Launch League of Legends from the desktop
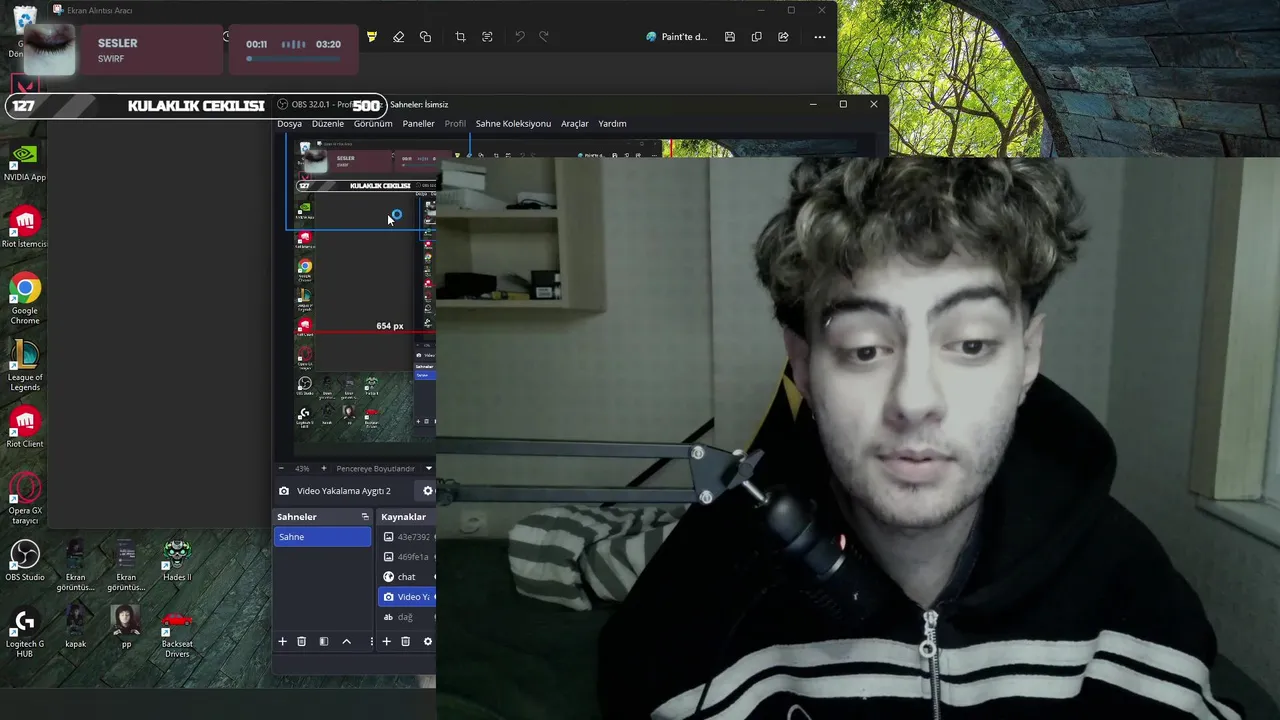 click(x=25, y=366)
